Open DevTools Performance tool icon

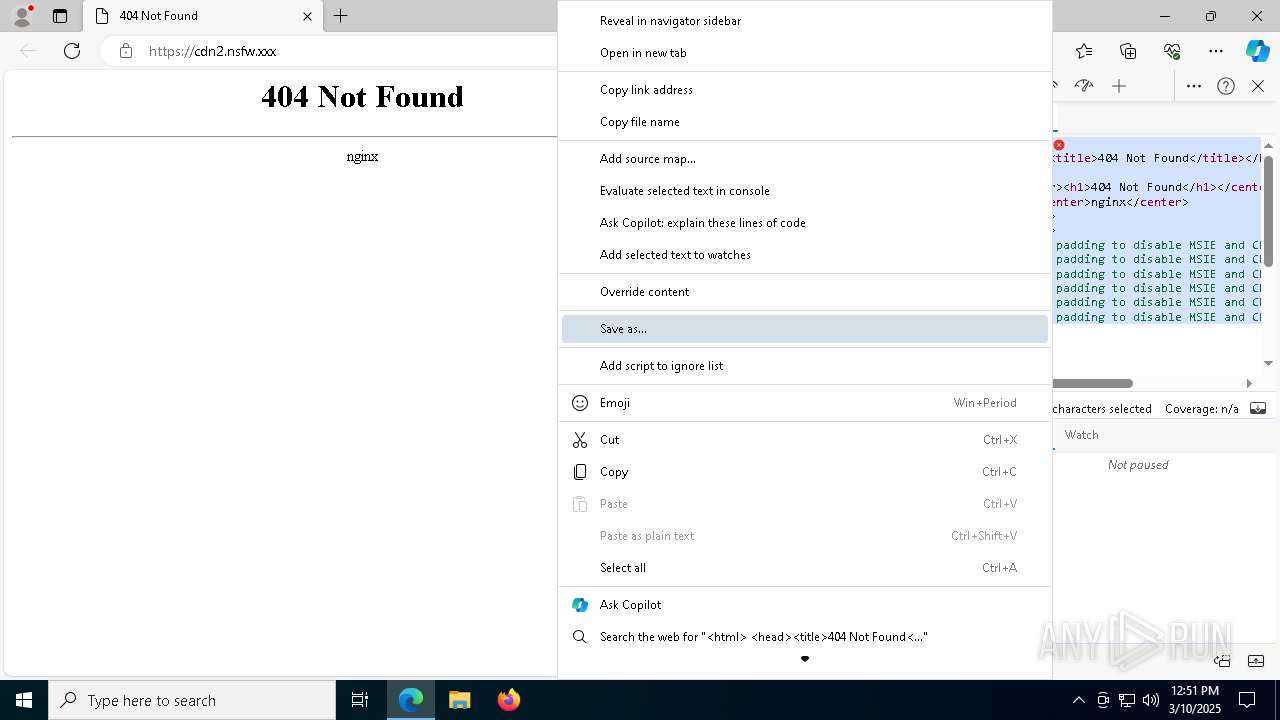pos(1085,86)
